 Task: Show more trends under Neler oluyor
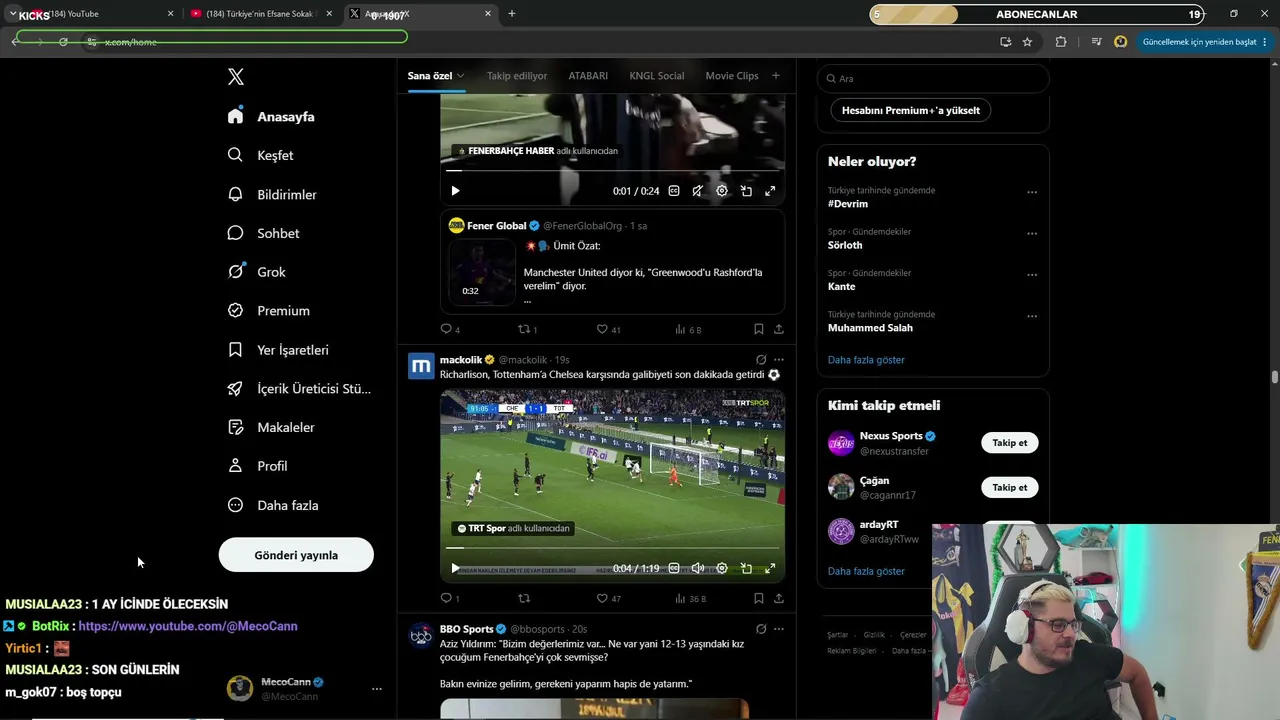pyautogui.click(x=866, y=360)
